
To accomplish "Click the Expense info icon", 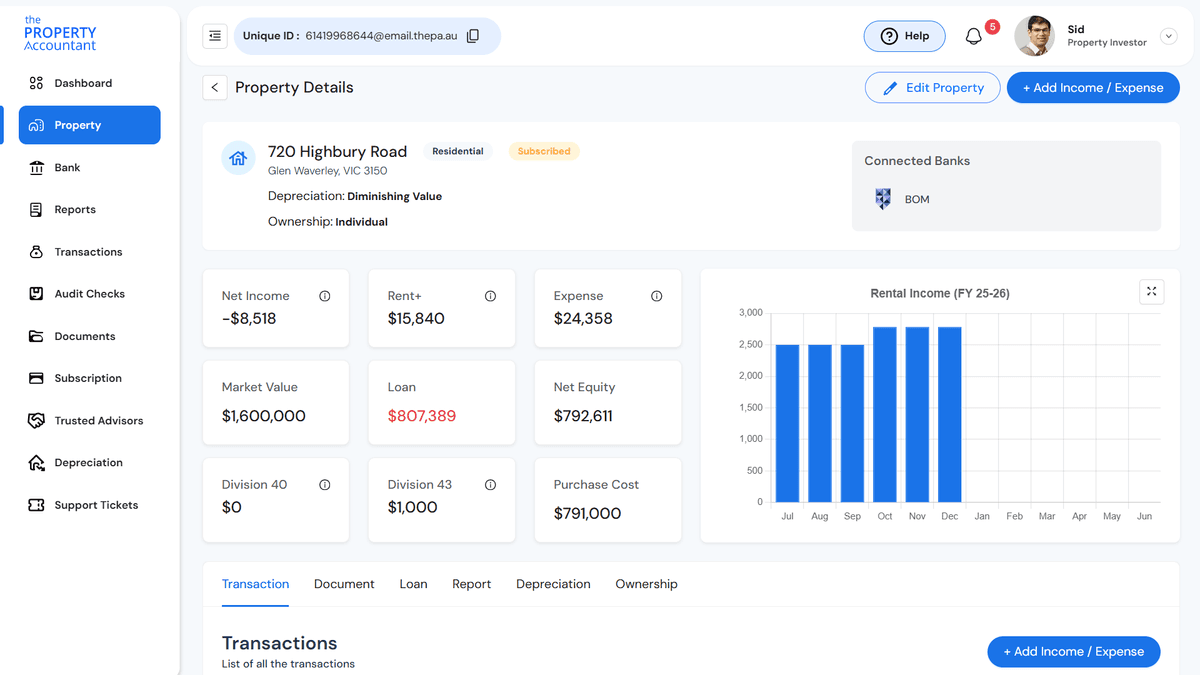I will click(x=656, y=295).
